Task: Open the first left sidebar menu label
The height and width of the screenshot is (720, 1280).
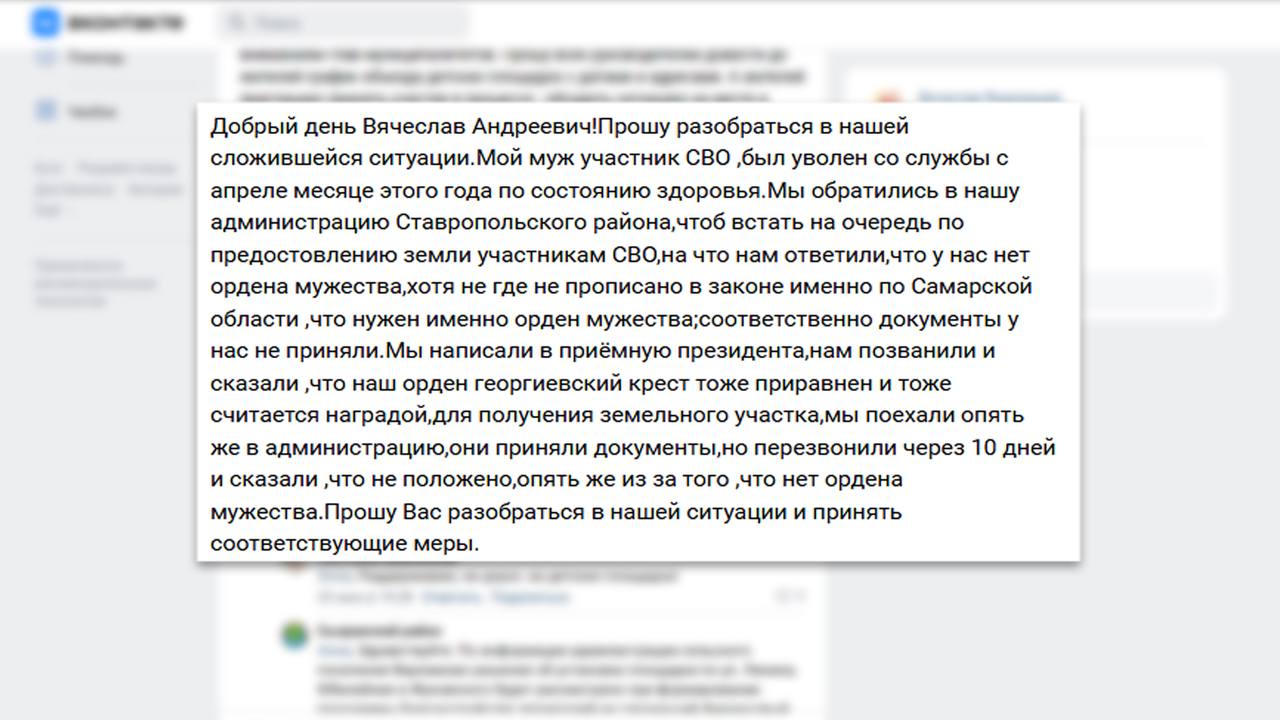Action: click(96, 59)
